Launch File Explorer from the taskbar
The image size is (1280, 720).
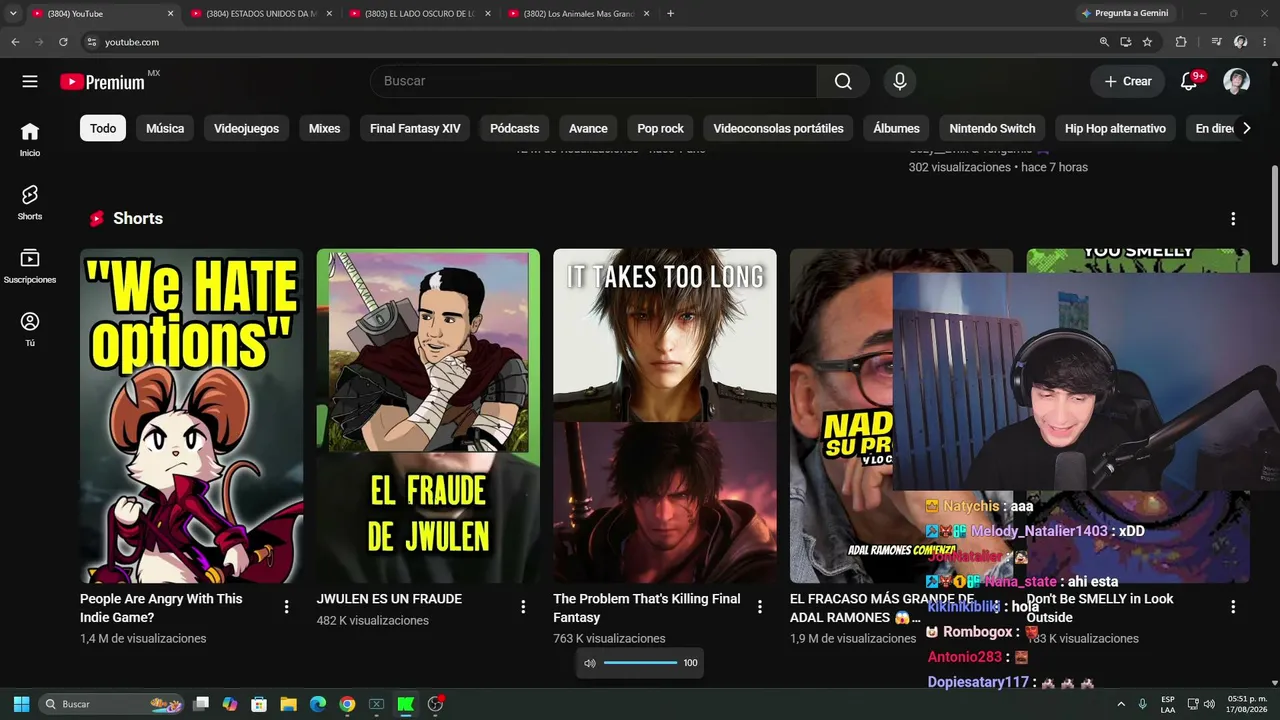click(x=288, y=704)
